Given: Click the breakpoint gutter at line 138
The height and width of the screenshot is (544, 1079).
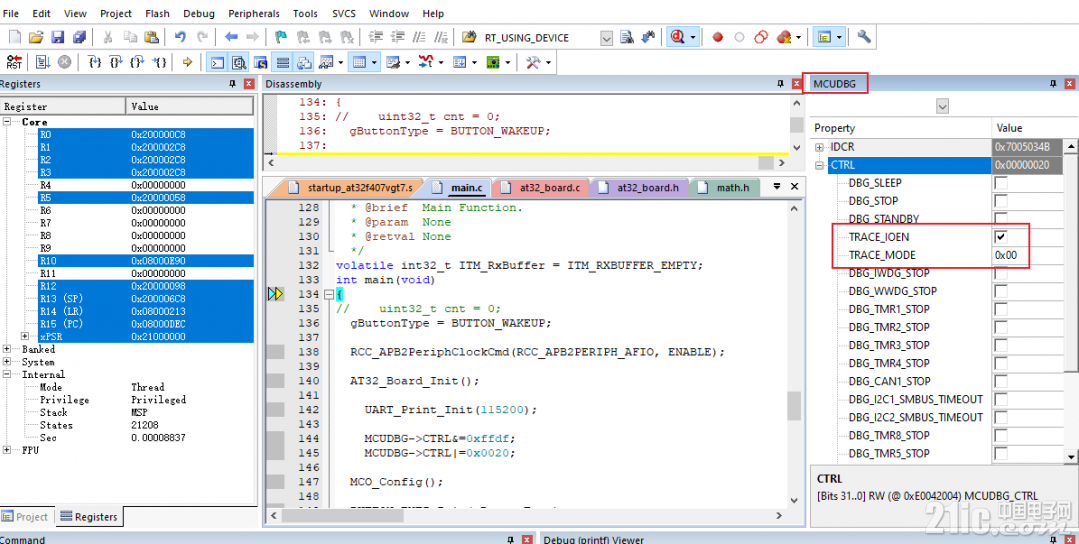Looking at the screenshot, I should (x=275, y=352).
